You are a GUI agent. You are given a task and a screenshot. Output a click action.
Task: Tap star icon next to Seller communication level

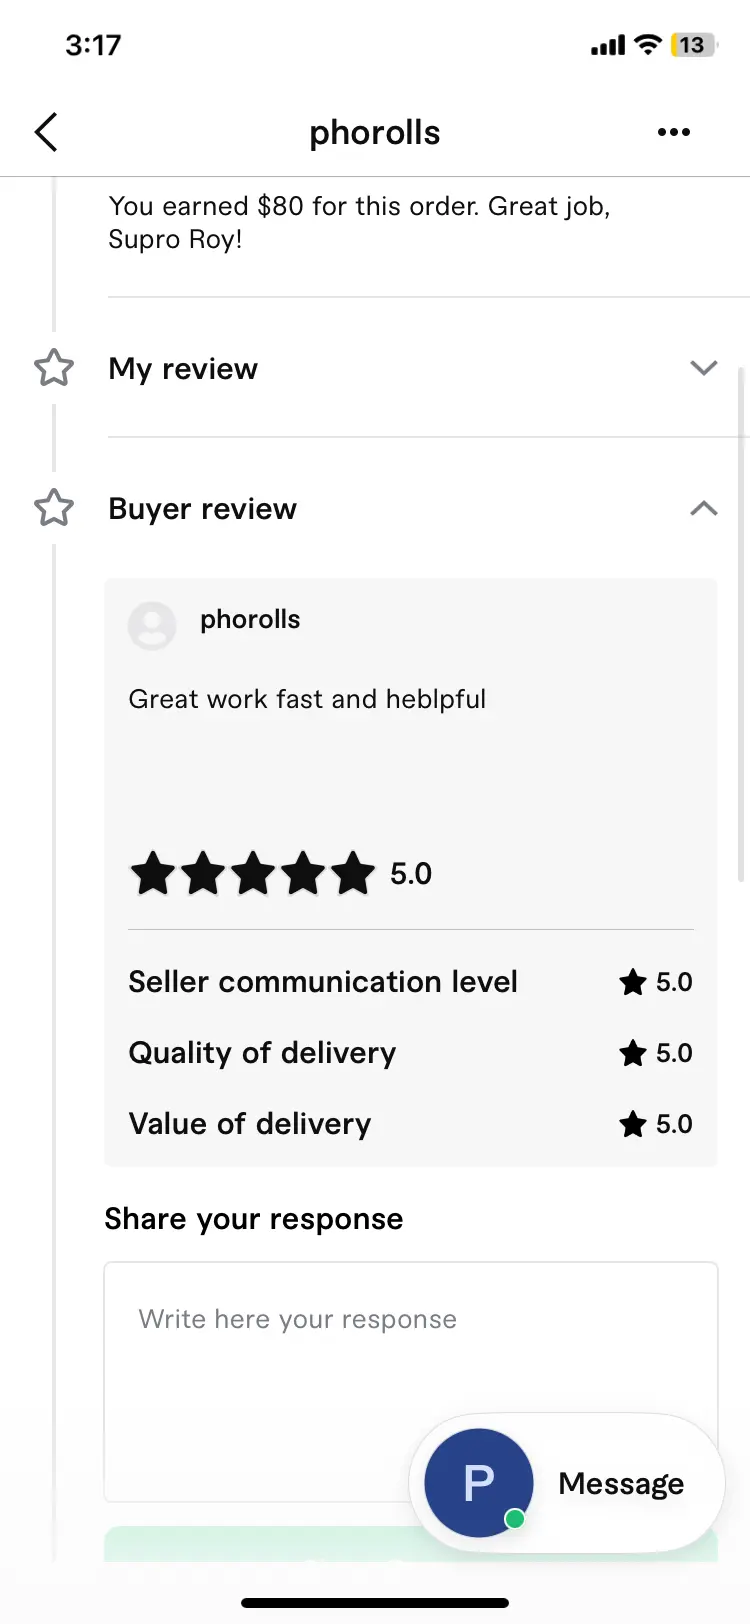[x=633, y=982]
